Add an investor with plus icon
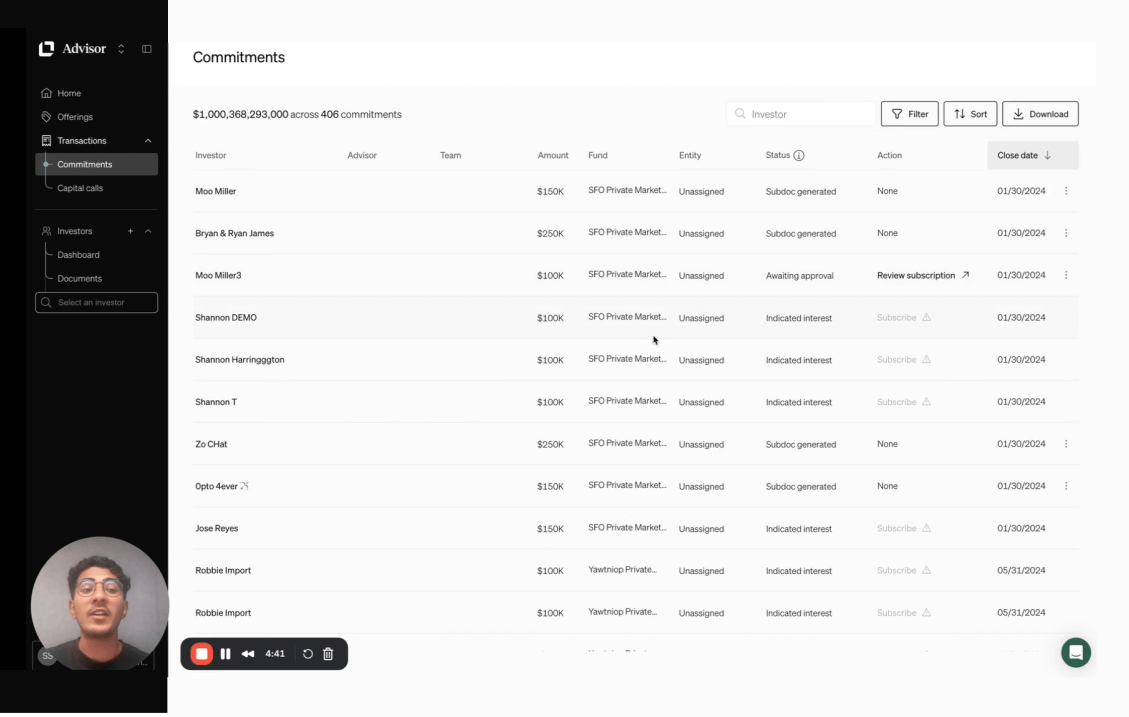Screen dimensions: 1129x717 tap(130, 231)
